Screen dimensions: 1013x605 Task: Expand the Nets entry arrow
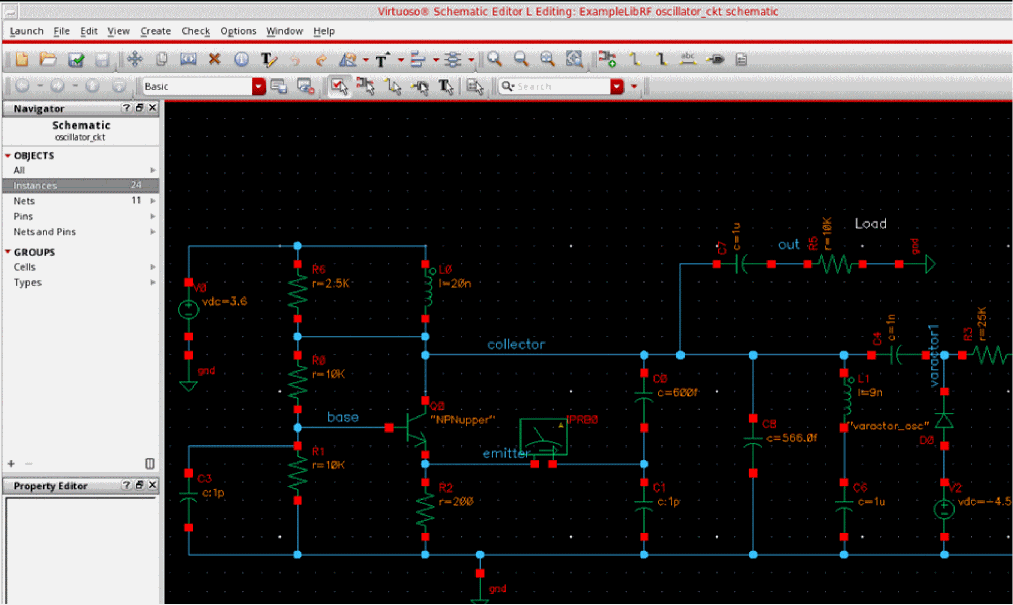153,201
